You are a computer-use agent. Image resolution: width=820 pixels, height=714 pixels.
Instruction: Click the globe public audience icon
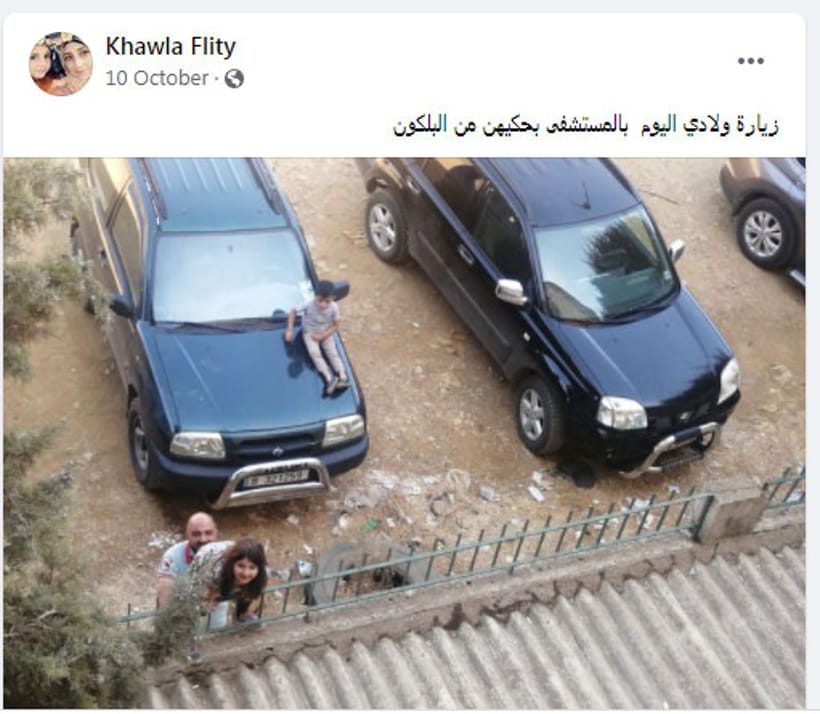pos(234,78)
